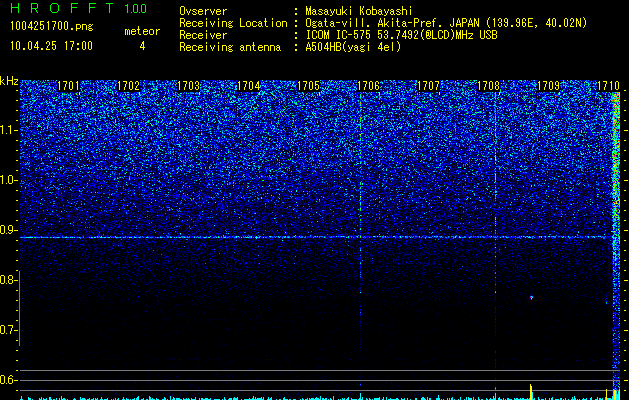Click the 1710 time marker
This screenshot has width=629, height=400.
609,86
